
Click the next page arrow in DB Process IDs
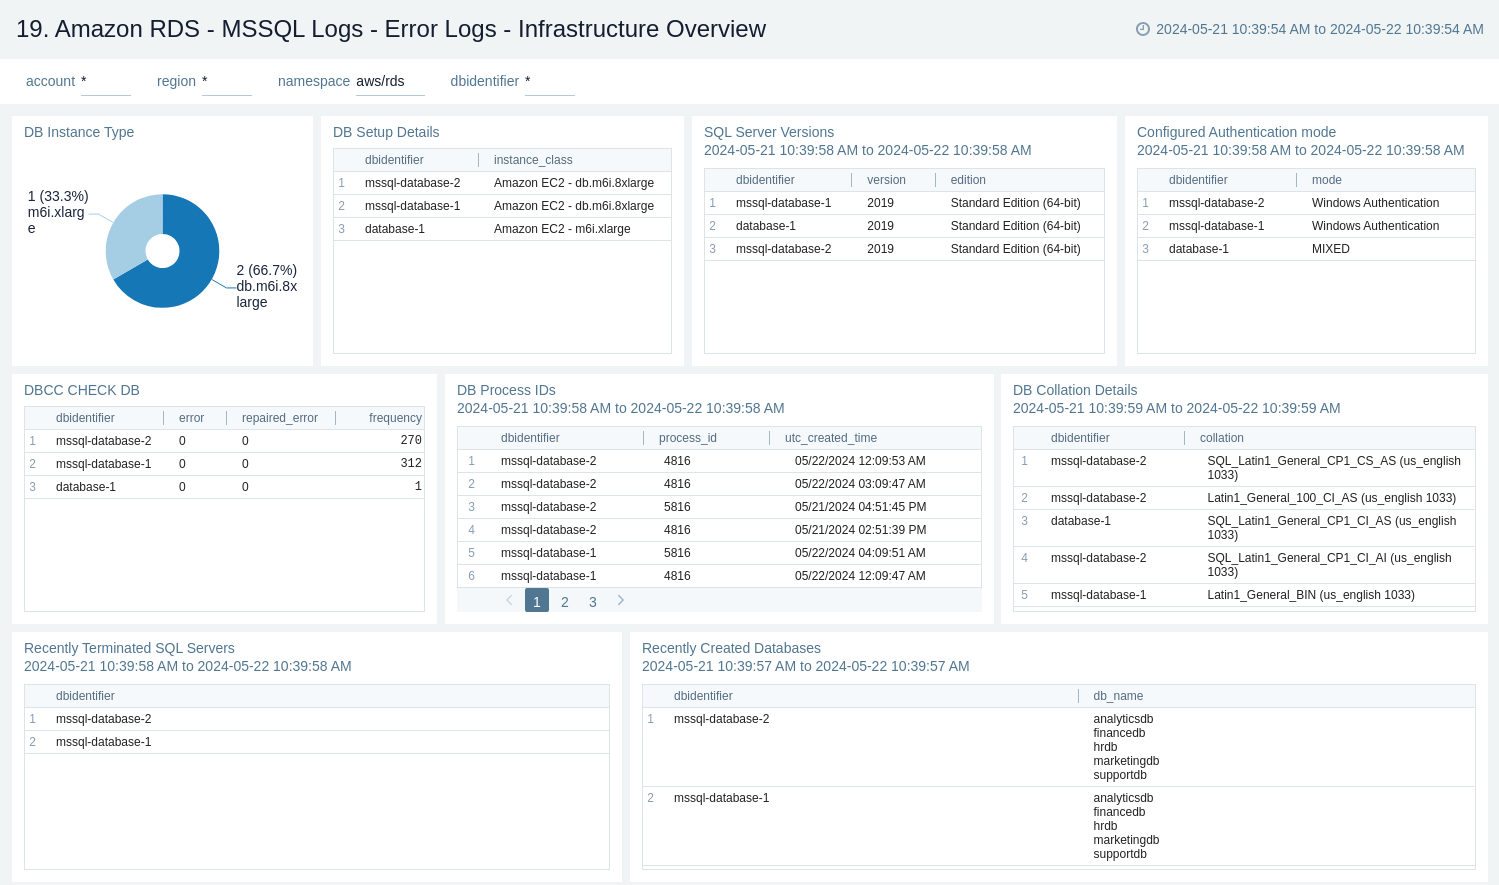(620, 600)
